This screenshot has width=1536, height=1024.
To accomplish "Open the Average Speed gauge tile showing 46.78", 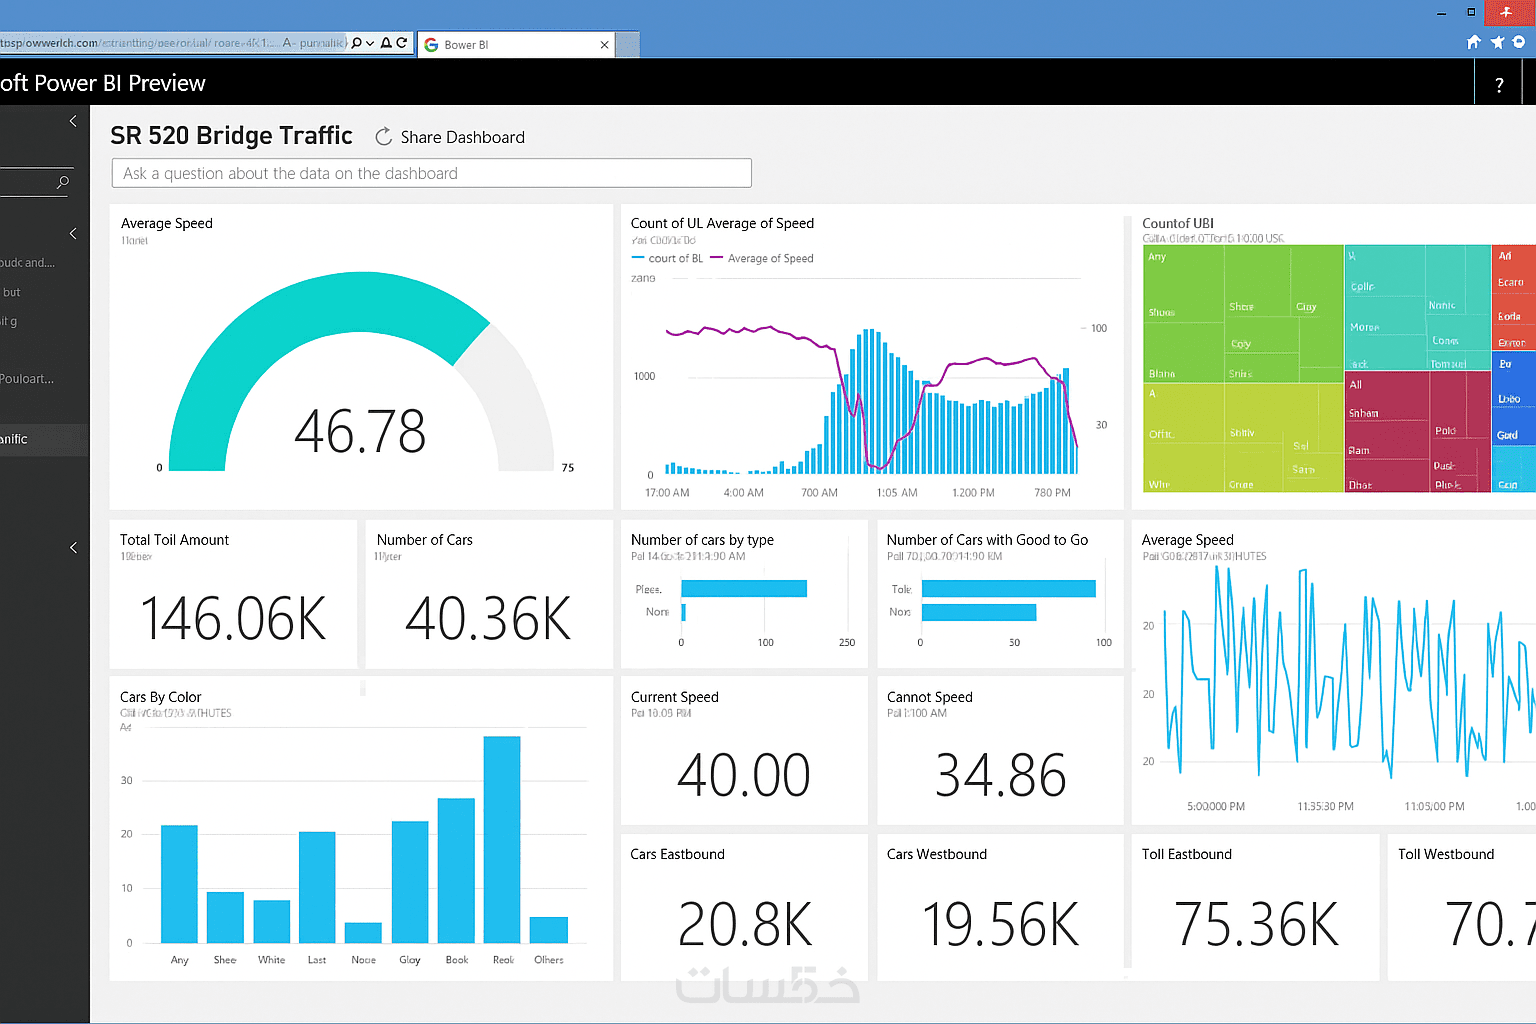I will 361,357.
